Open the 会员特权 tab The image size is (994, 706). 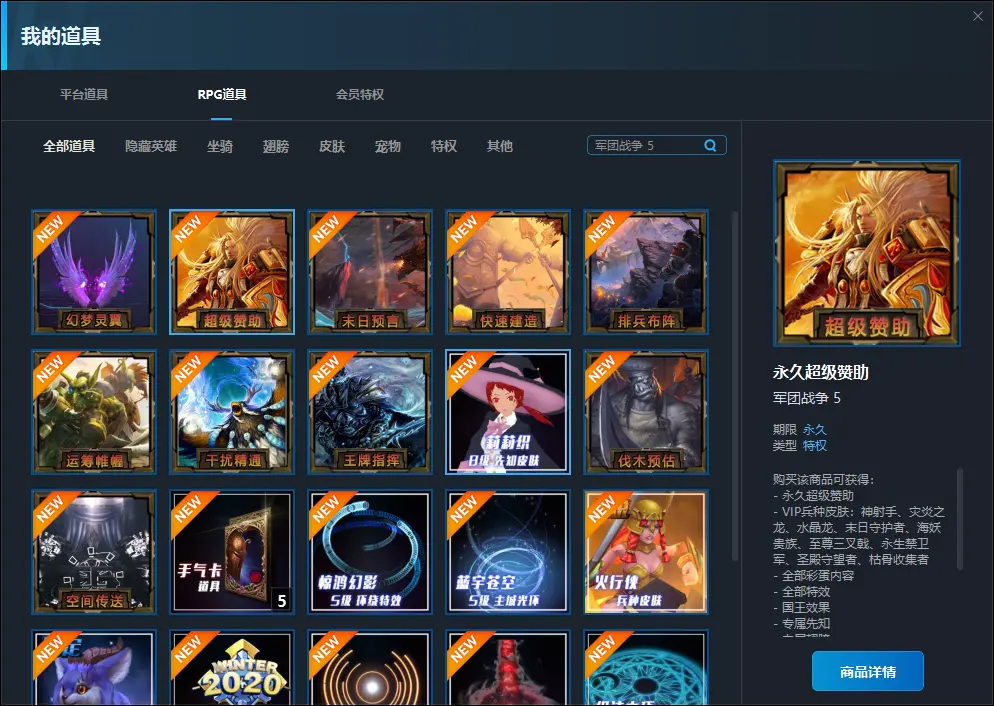click(x=360, y=94)
